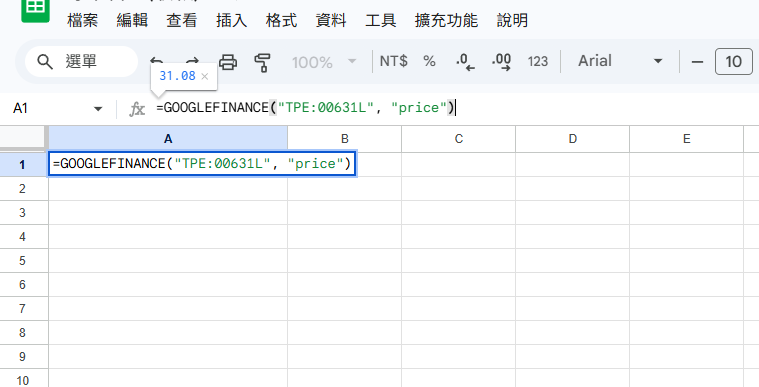Click the print icon
This screenshot has width=759, height=387.
(x=228, y=62)
